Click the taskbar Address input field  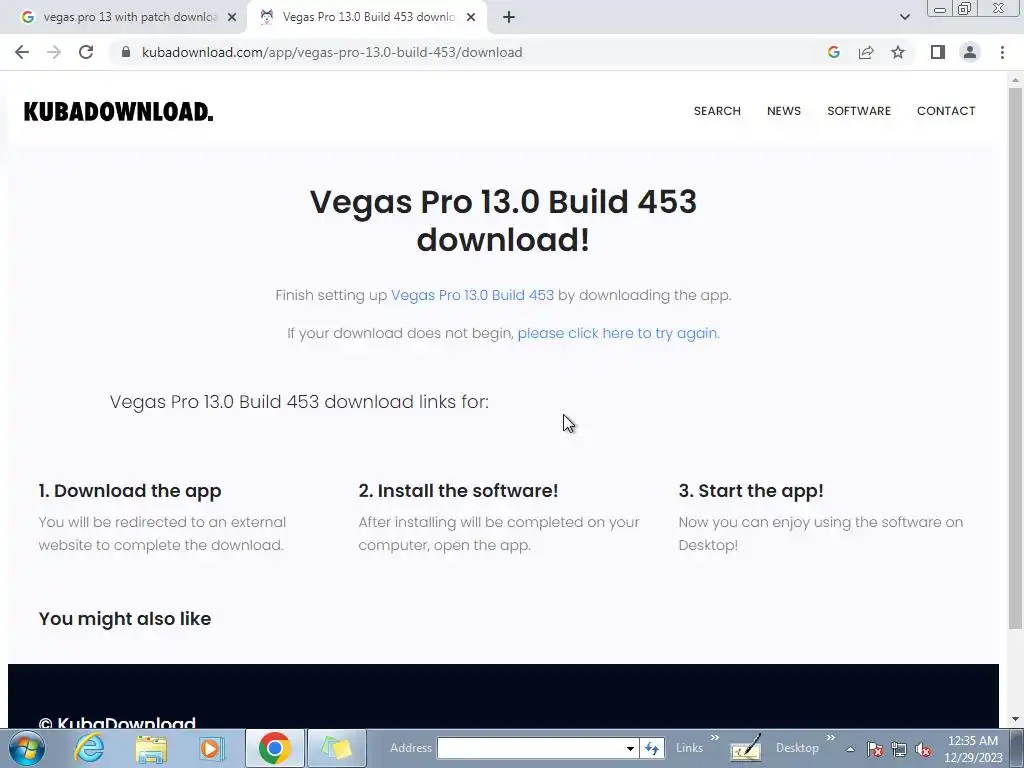(530, 748)
